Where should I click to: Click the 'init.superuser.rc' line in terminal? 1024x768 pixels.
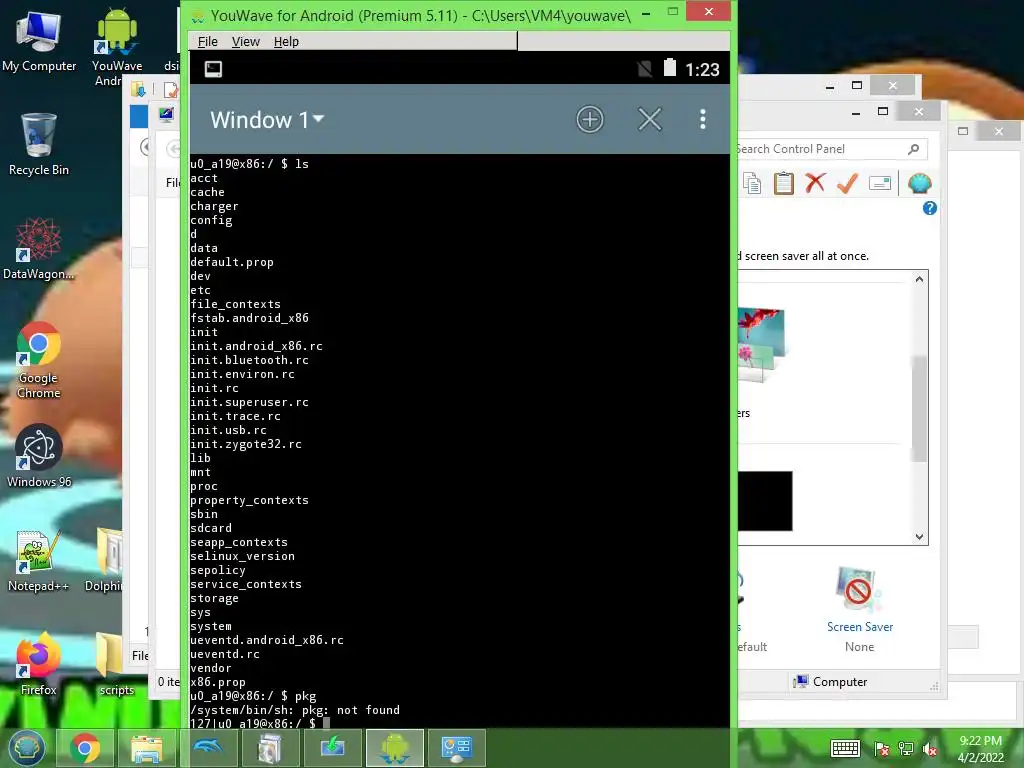click(249, 402)
